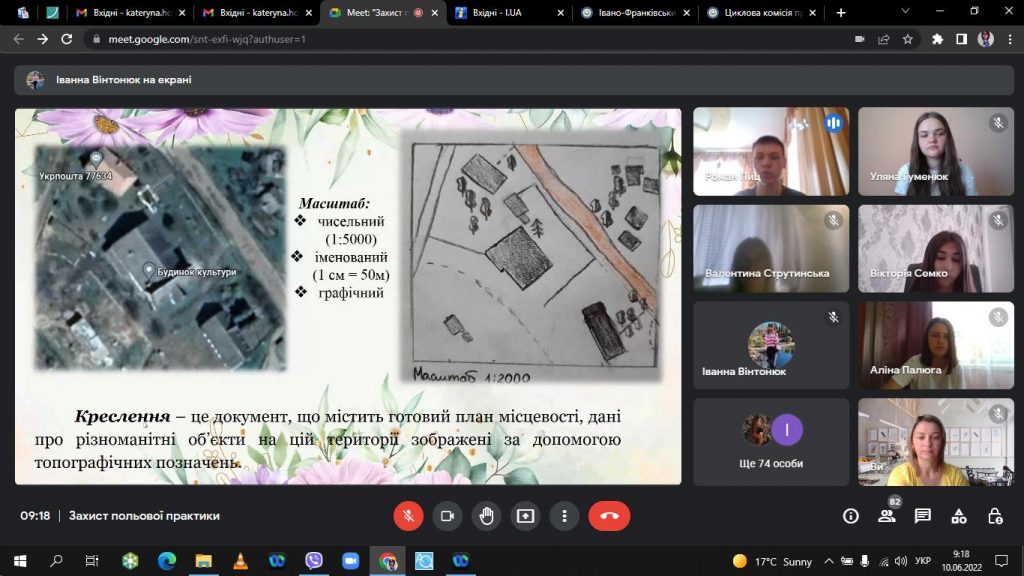Click the Present now screen share icon

[x=525, y=516]
